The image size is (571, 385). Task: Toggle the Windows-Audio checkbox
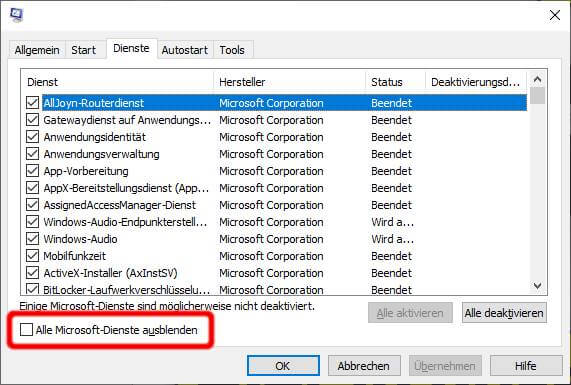point(32,239)
